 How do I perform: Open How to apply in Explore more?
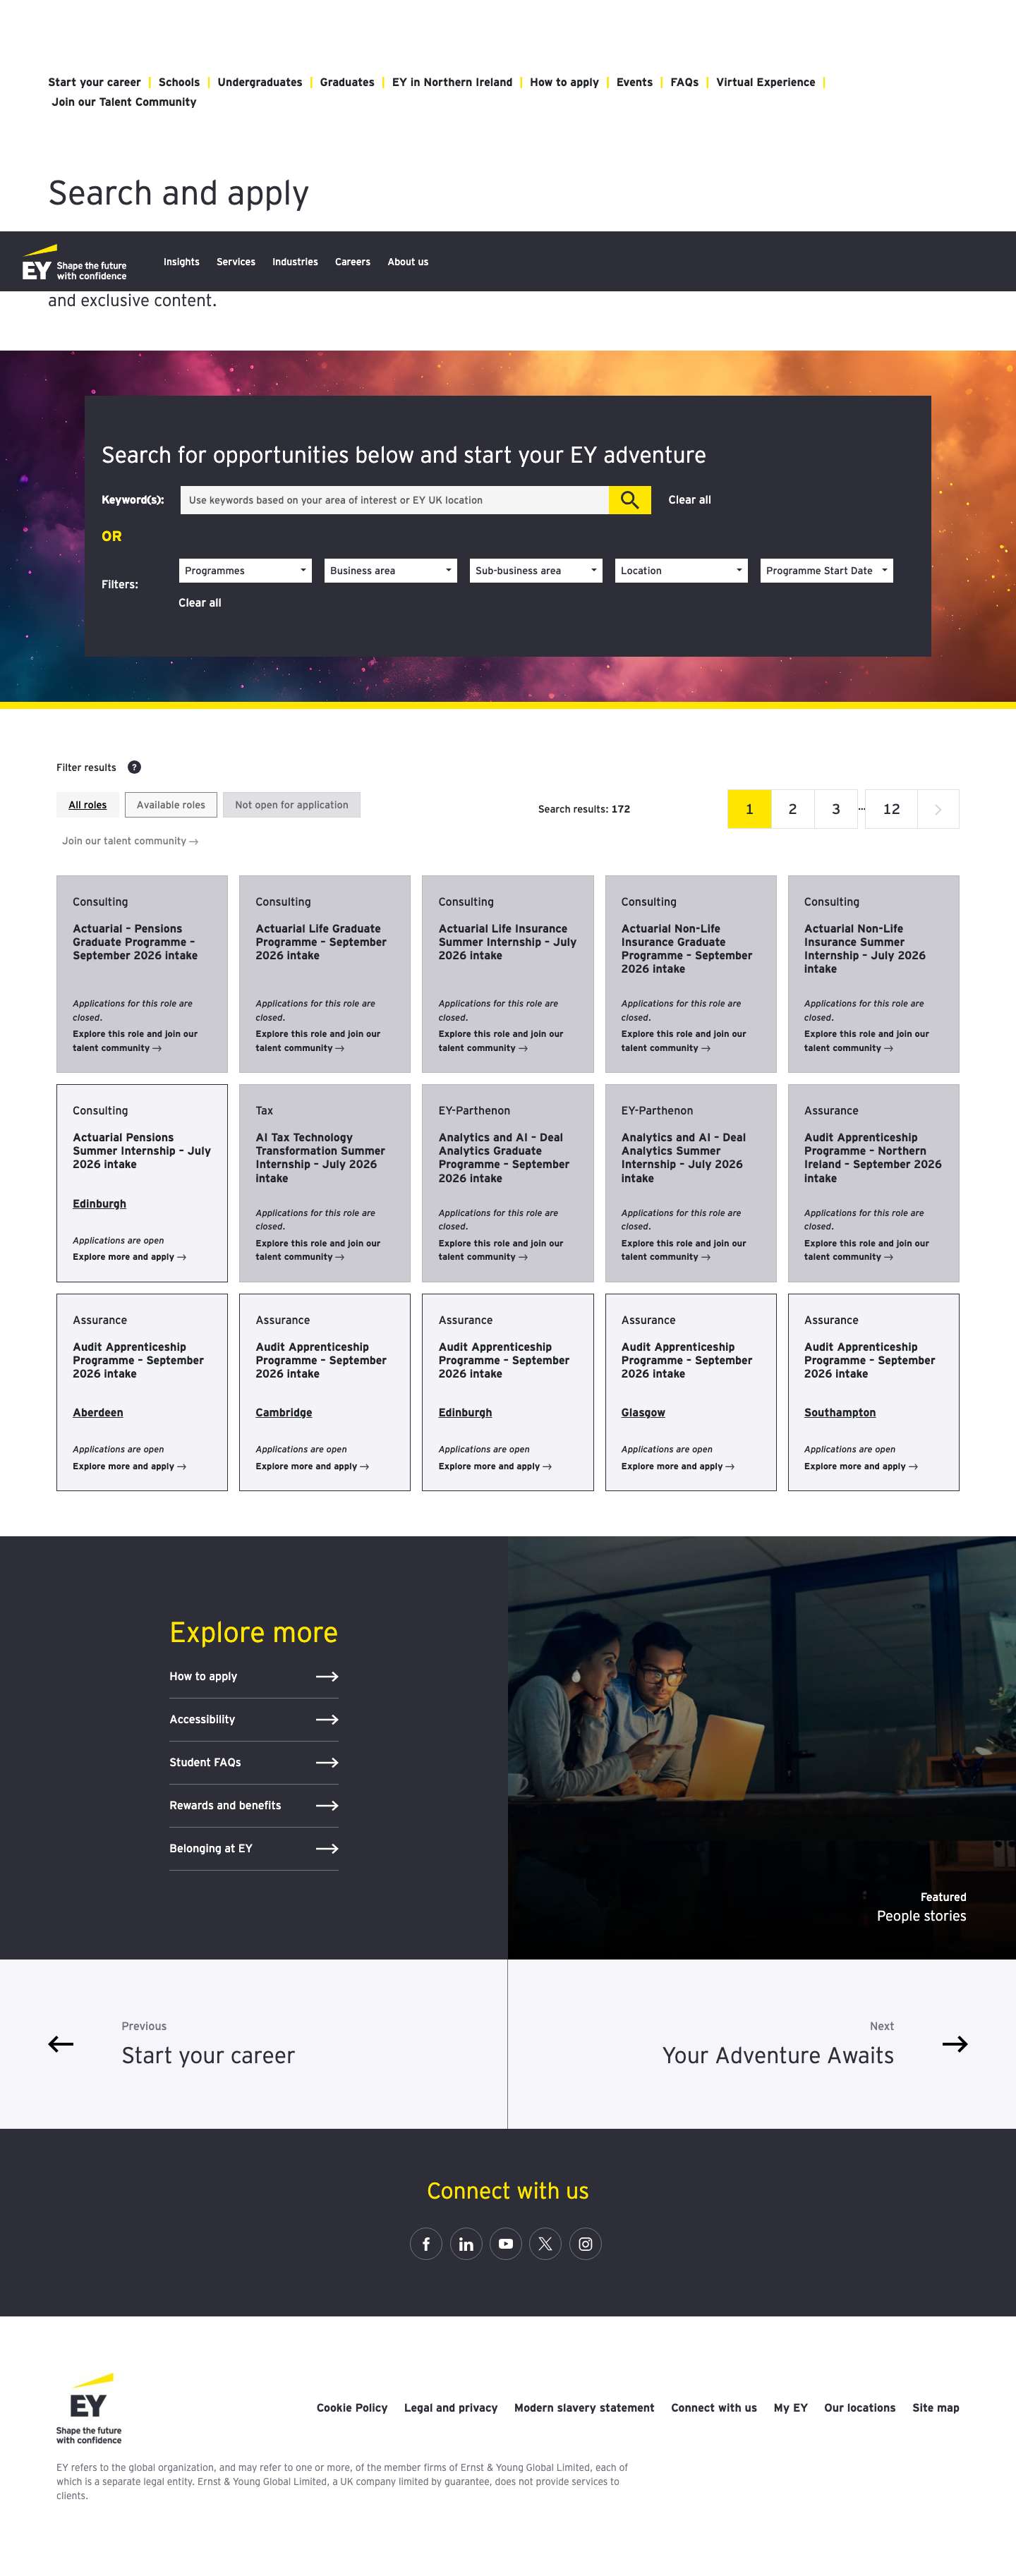point(254,1677)
